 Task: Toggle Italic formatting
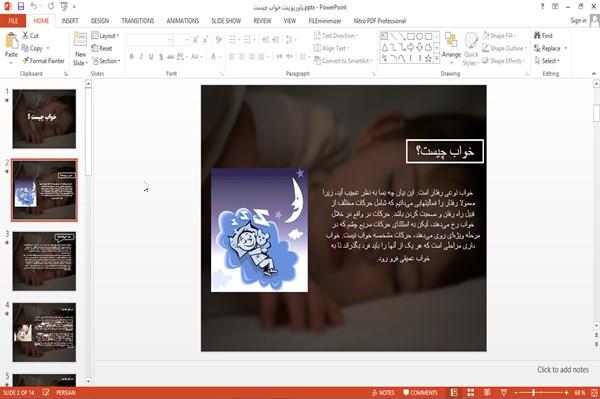(x=141, y=57)
